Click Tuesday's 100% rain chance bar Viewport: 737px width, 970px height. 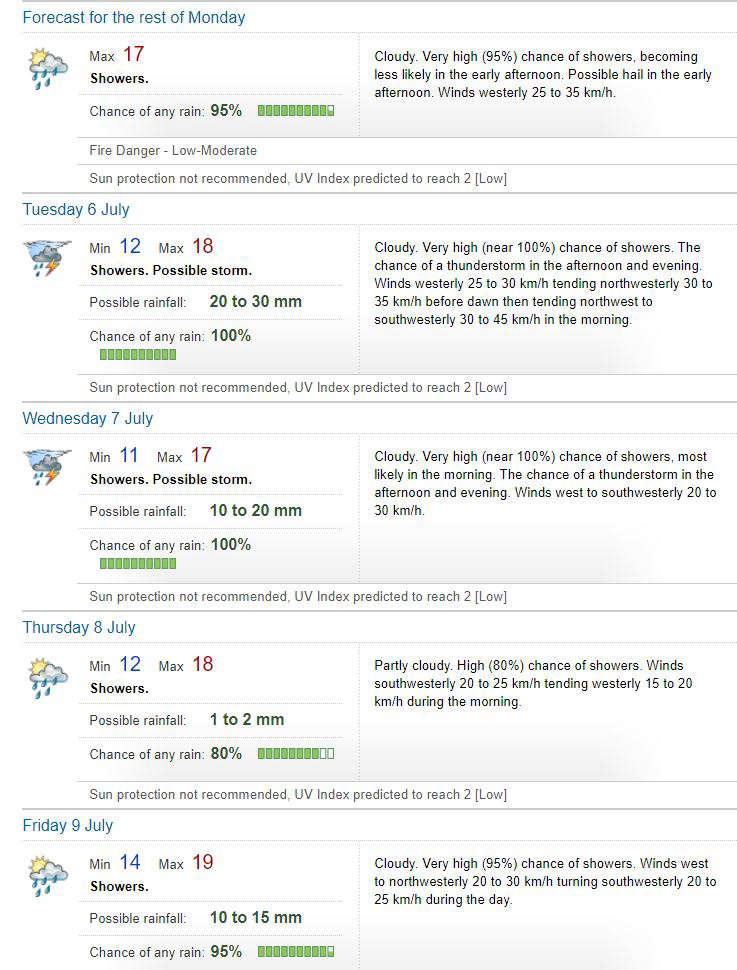pyautogui.click(x=138, y=354)
